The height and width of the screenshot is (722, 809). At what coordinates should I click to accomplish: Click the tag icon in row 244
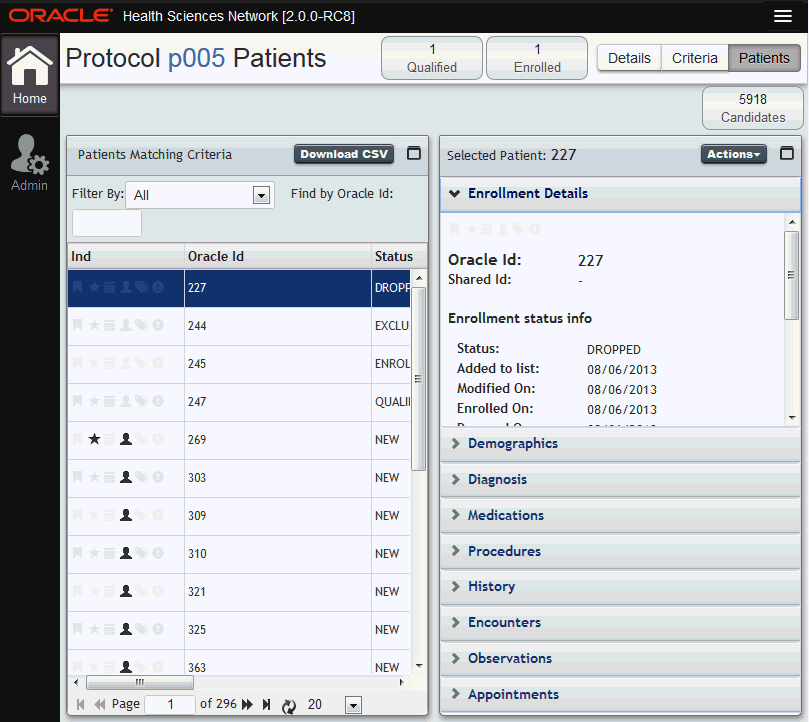141,325
